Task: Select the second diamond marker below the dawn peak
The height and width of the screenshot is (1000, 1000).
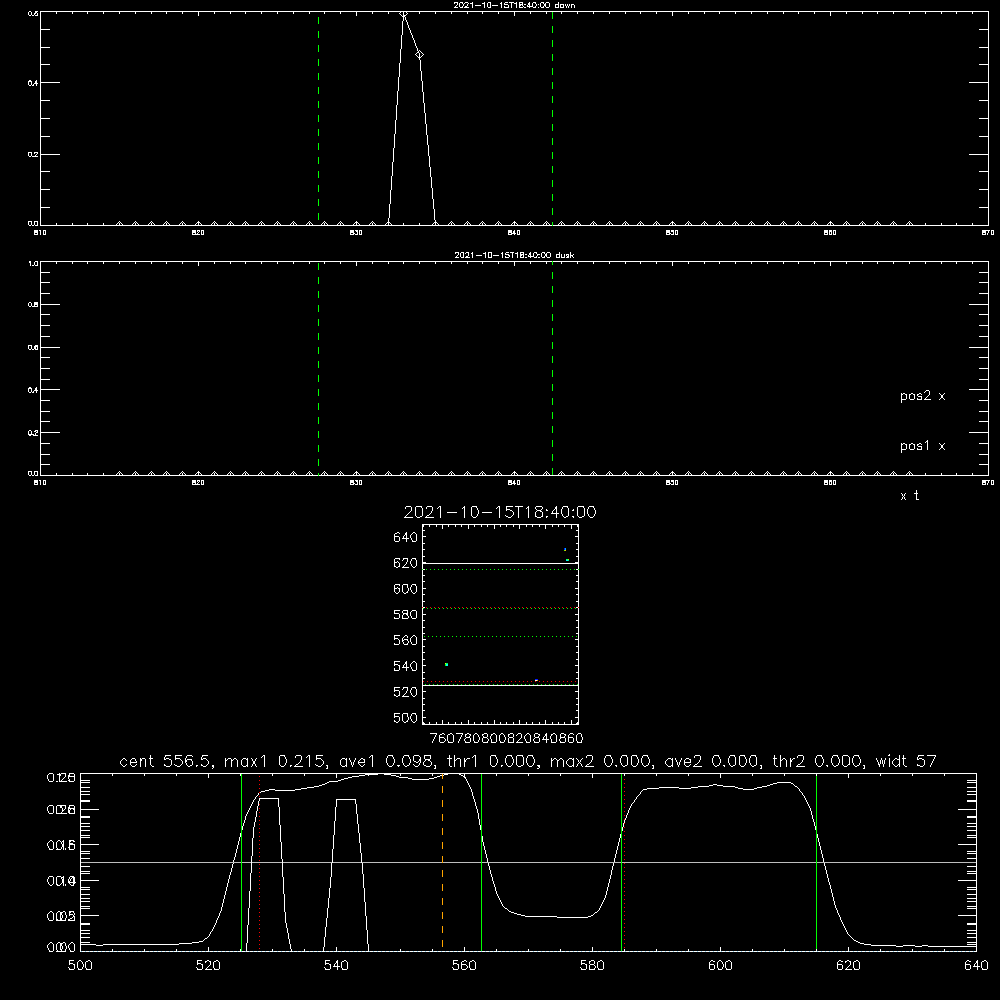Action: pyautogui.click(x=419, y=55)
